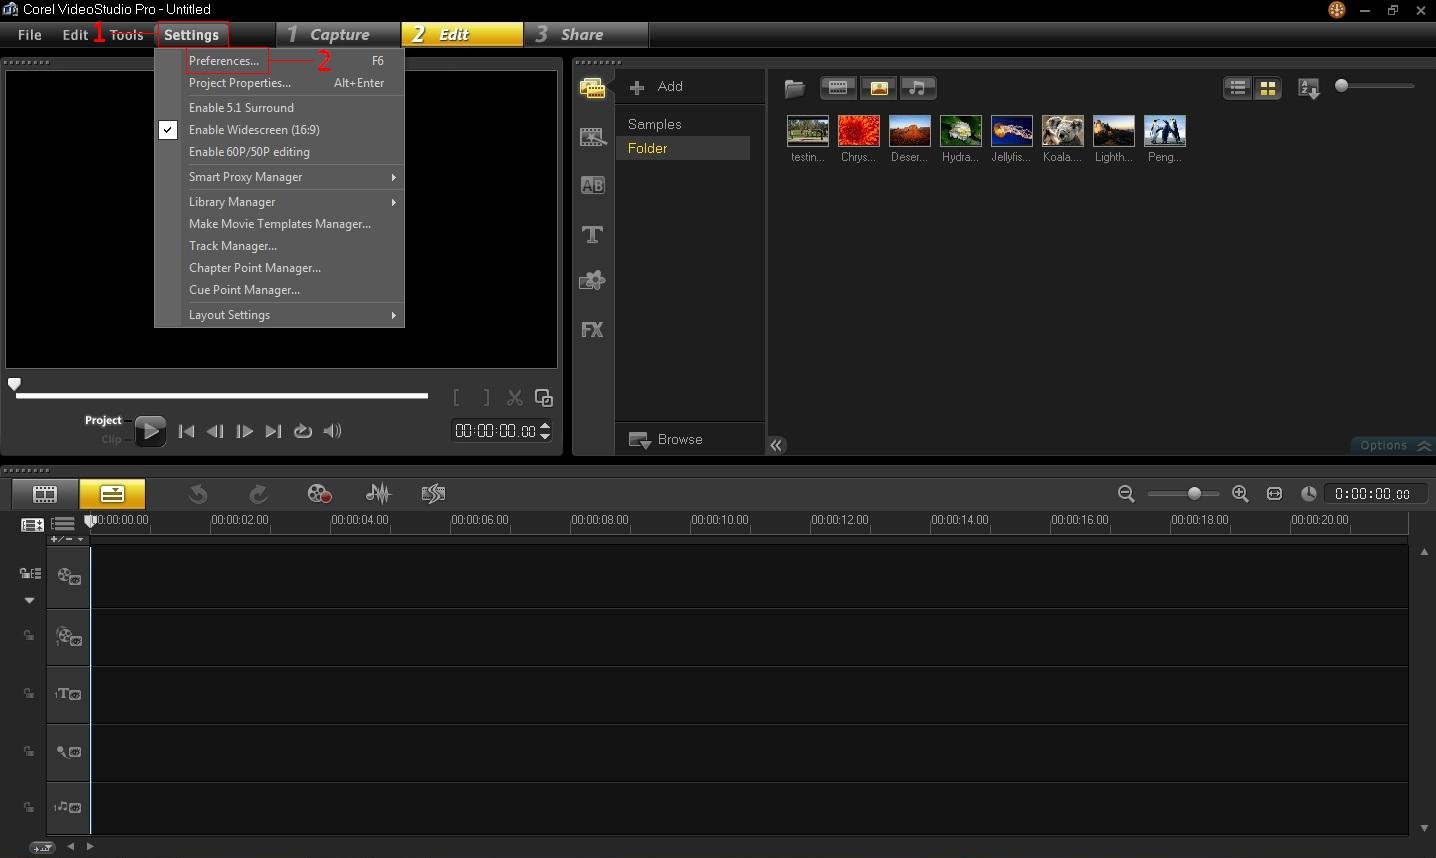Click the Undo arrow
Screen dimensions: 1436x858
tap(198, 494)
